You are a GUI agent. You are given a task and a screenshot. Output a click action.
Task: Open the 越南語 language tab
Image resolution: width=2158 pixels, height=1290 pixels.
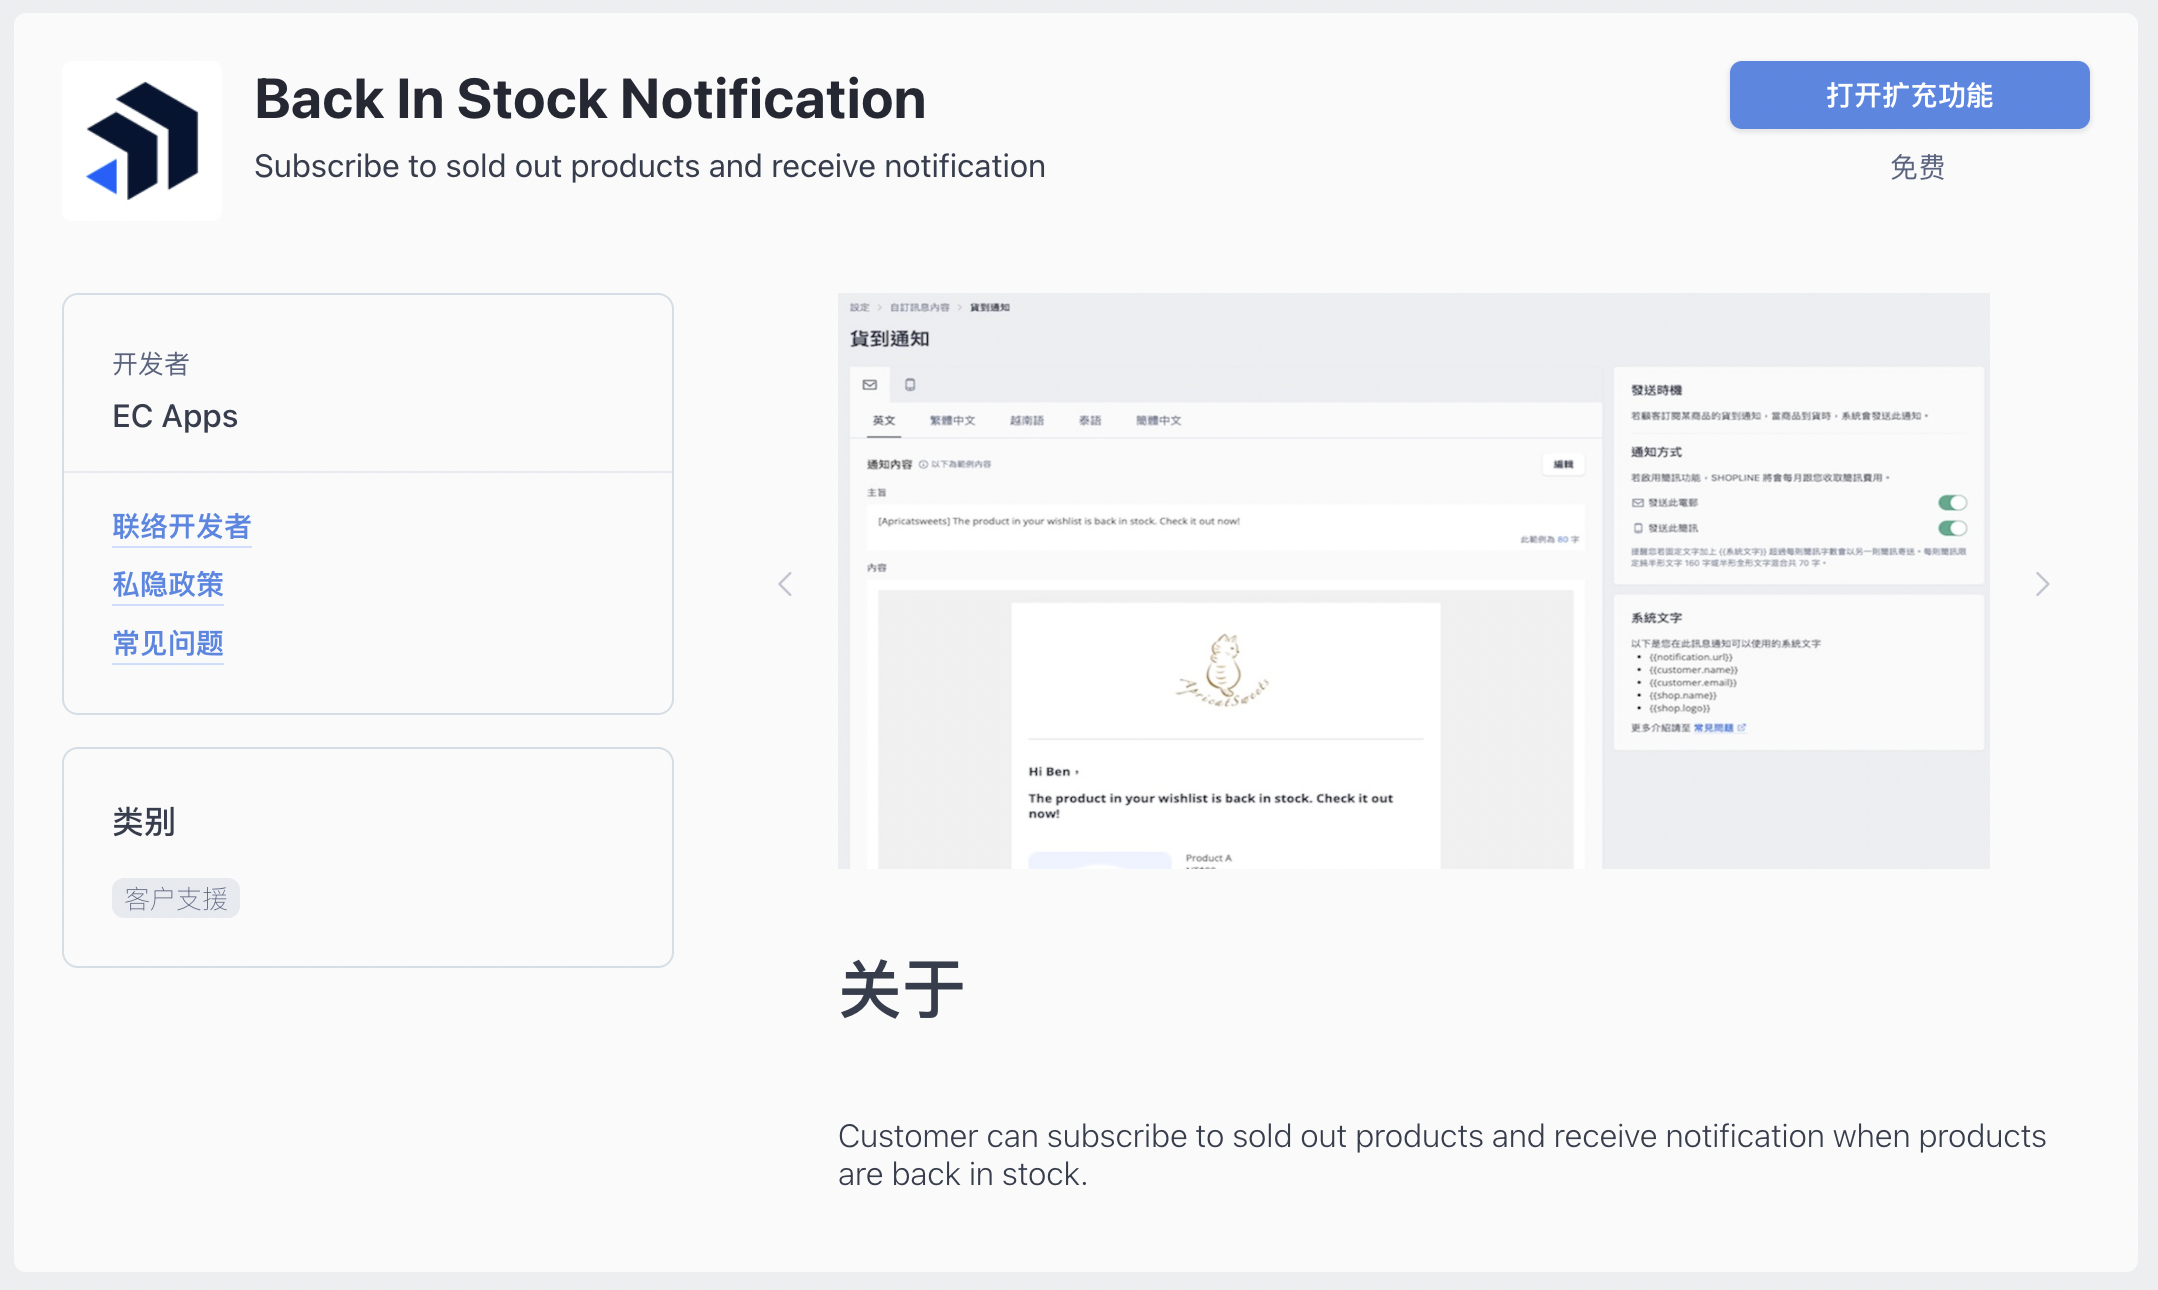click(1027, 420)
